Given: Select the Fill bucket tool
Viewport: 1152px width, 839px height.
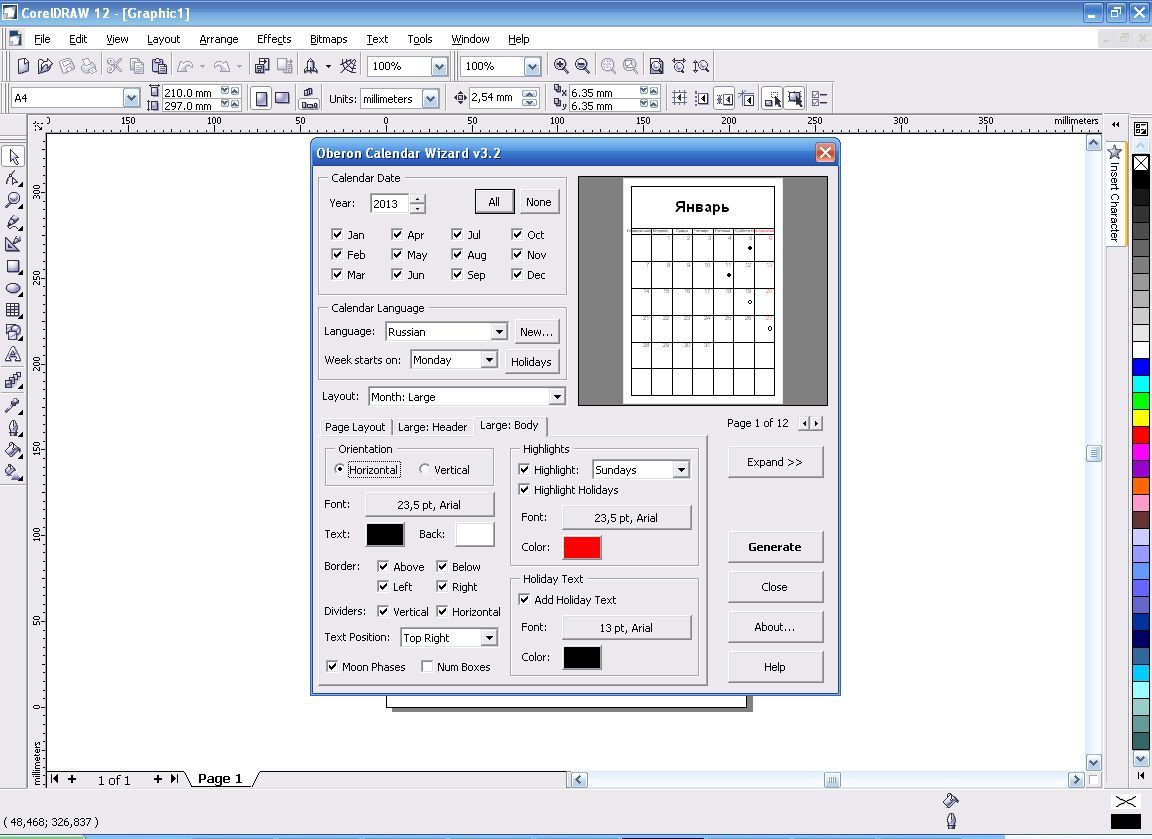Looking at the screenshot, I should point(13,450).
